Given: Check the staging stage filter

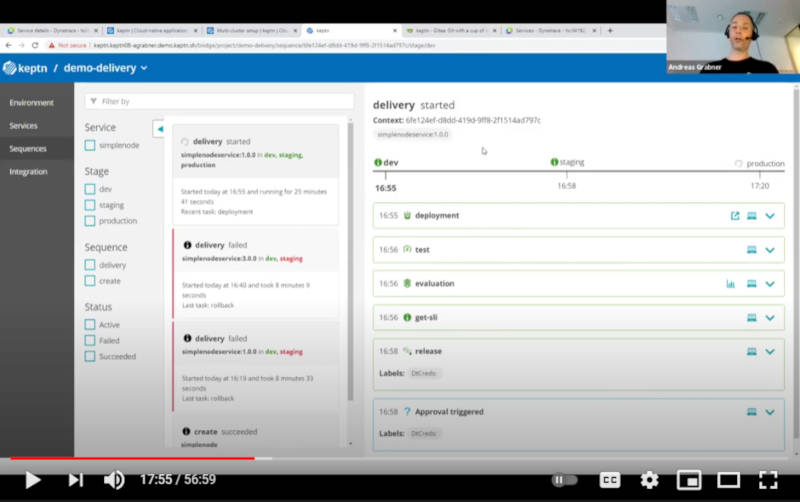Looking at the screenshot, I should (90, 205).
